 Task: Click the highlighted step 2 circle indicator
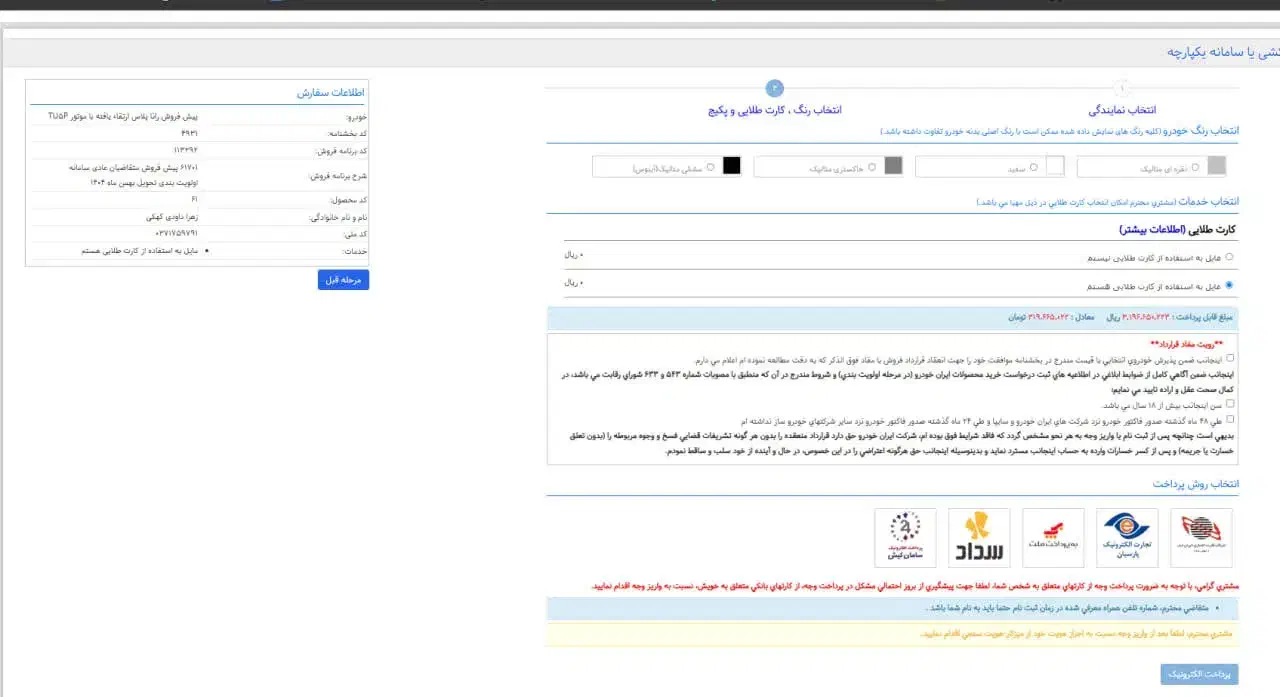[x=775, y=89]
